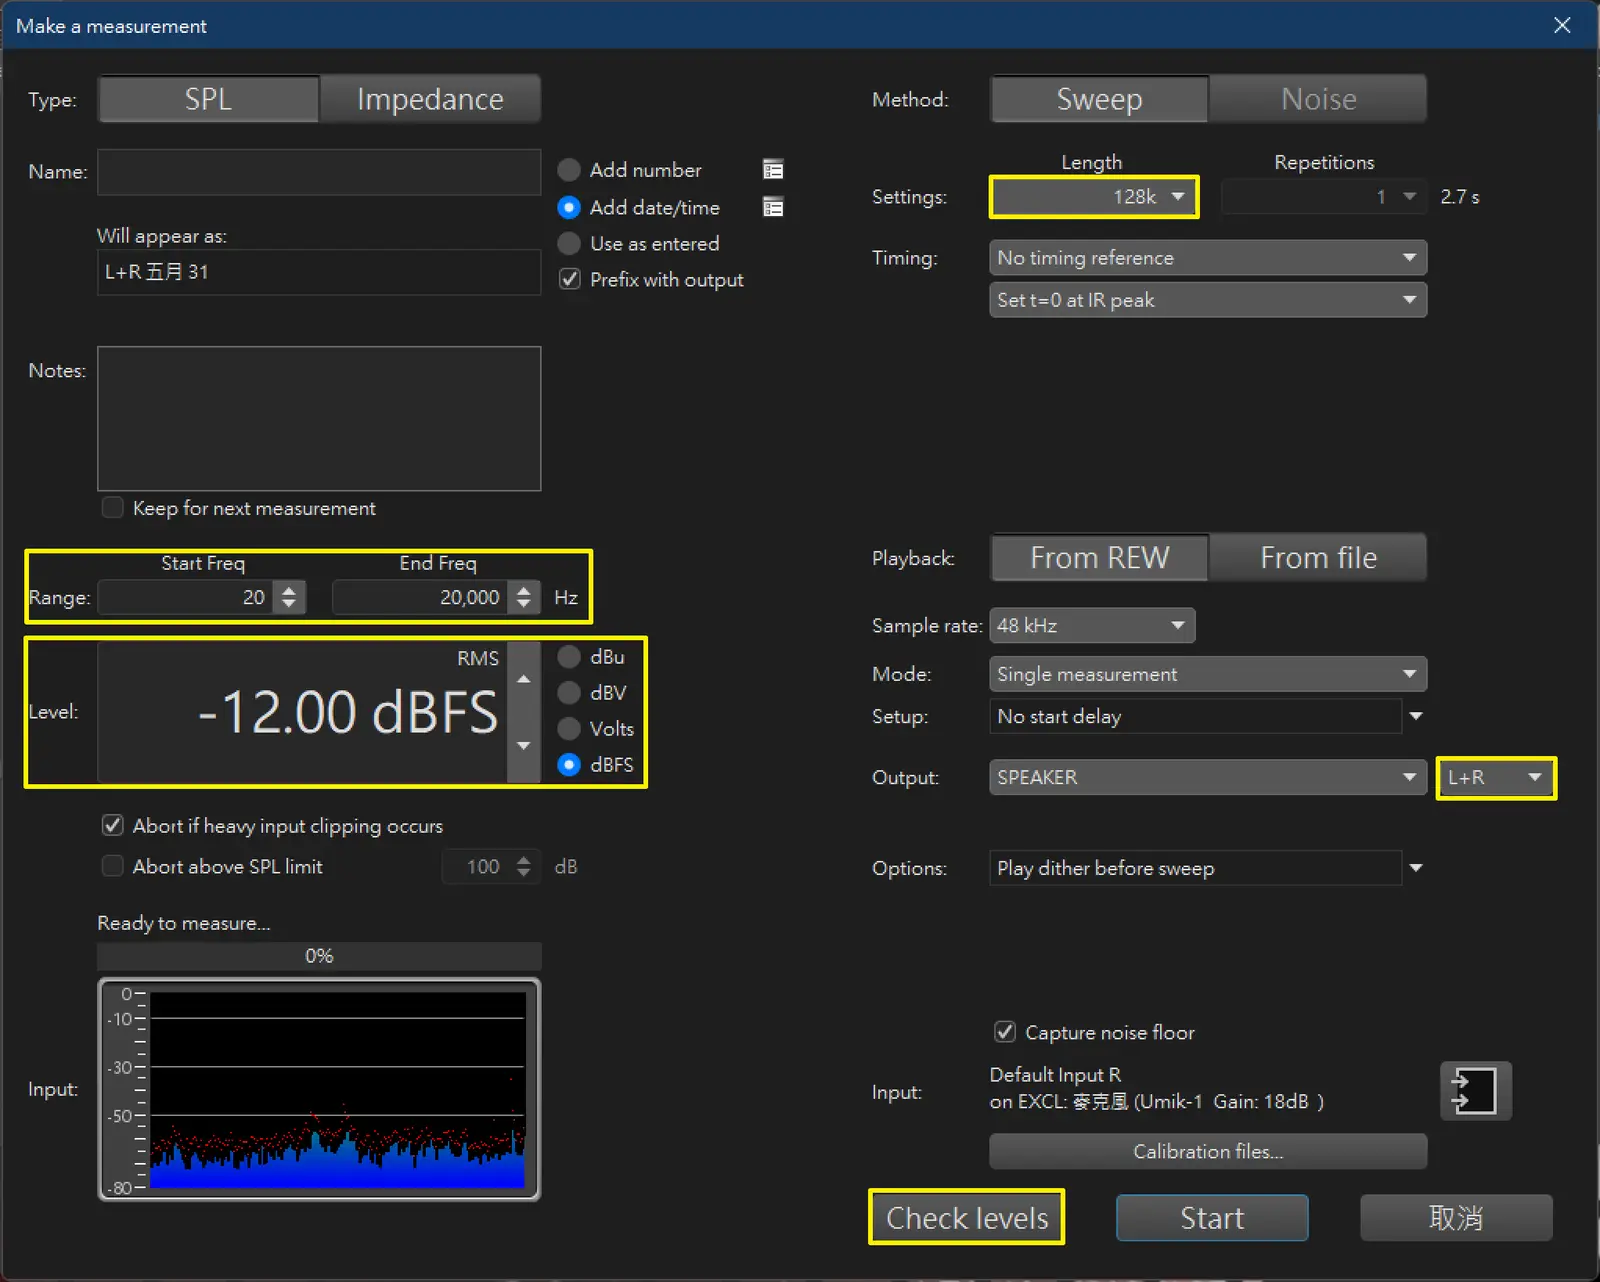Switch measurement type to SPL

pyautogui.click(x=208, y=99)
